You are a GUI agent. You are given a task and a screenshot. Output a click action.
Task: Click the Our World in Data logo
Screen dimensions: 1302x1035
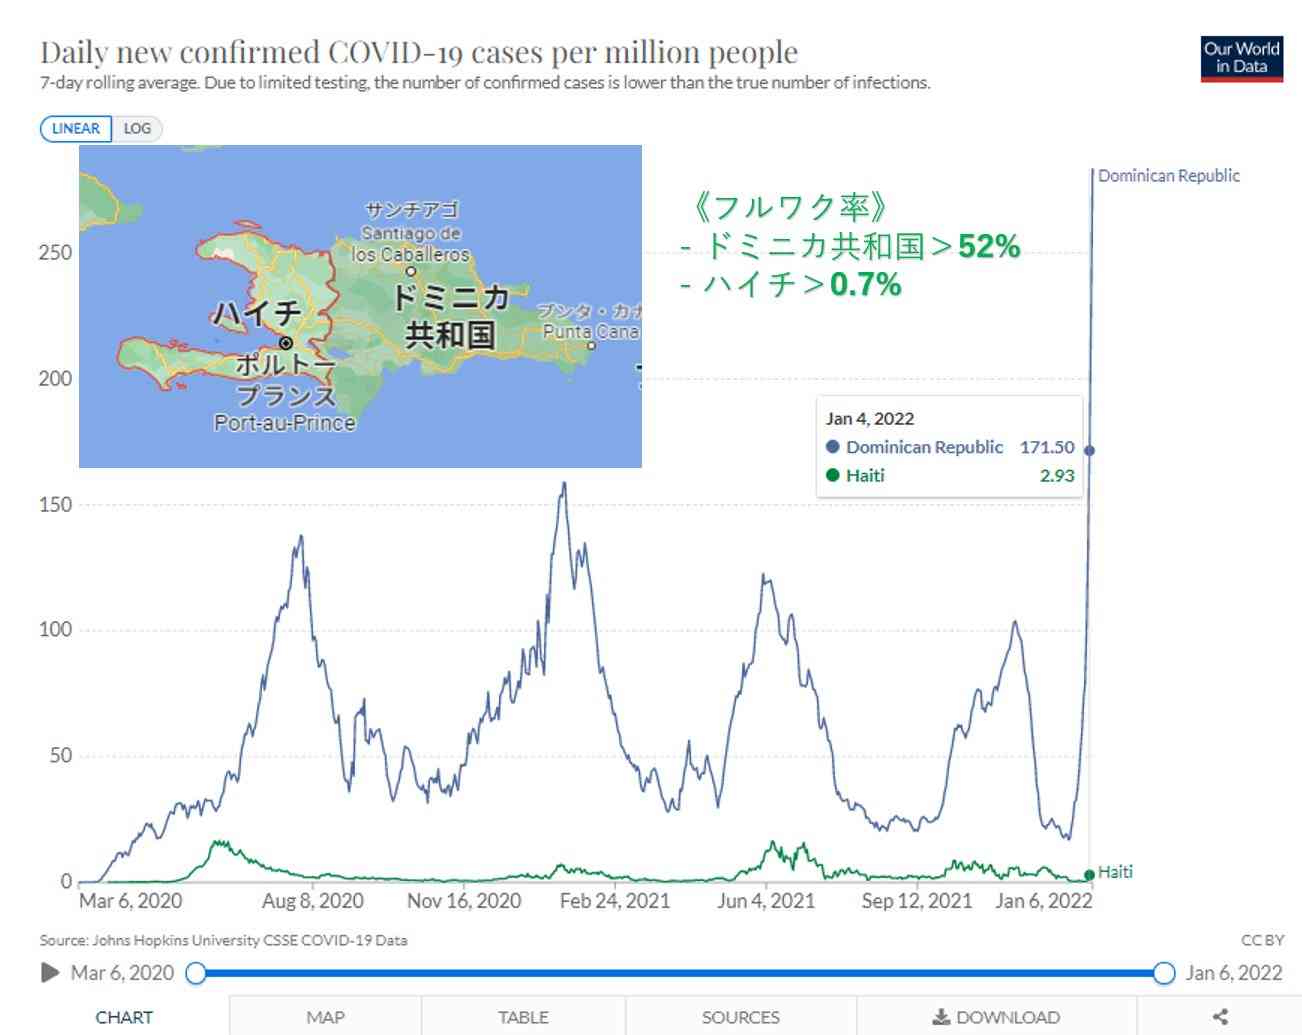pyautogui.click(x=1241, y=58)
